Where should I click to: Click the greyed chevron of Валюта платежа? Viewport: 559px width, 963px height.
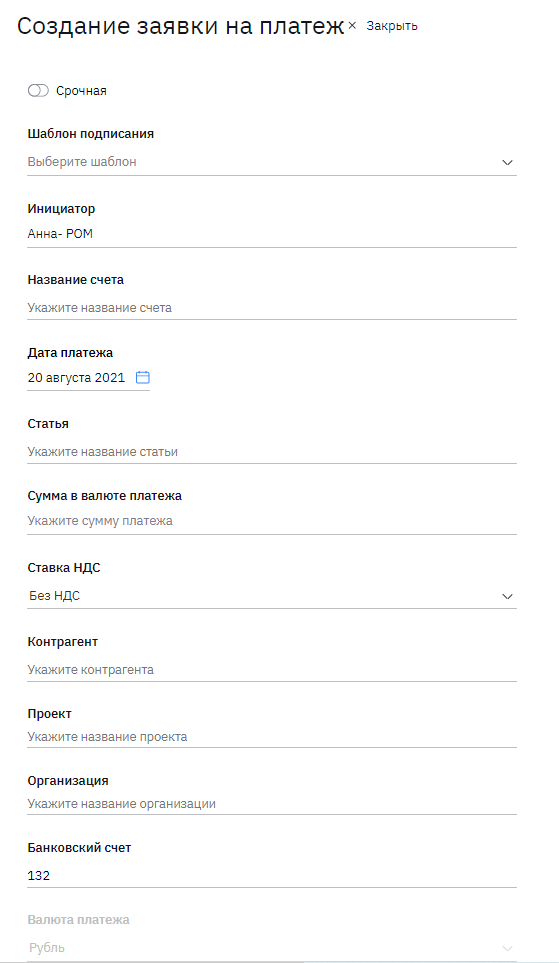point(507,948)
